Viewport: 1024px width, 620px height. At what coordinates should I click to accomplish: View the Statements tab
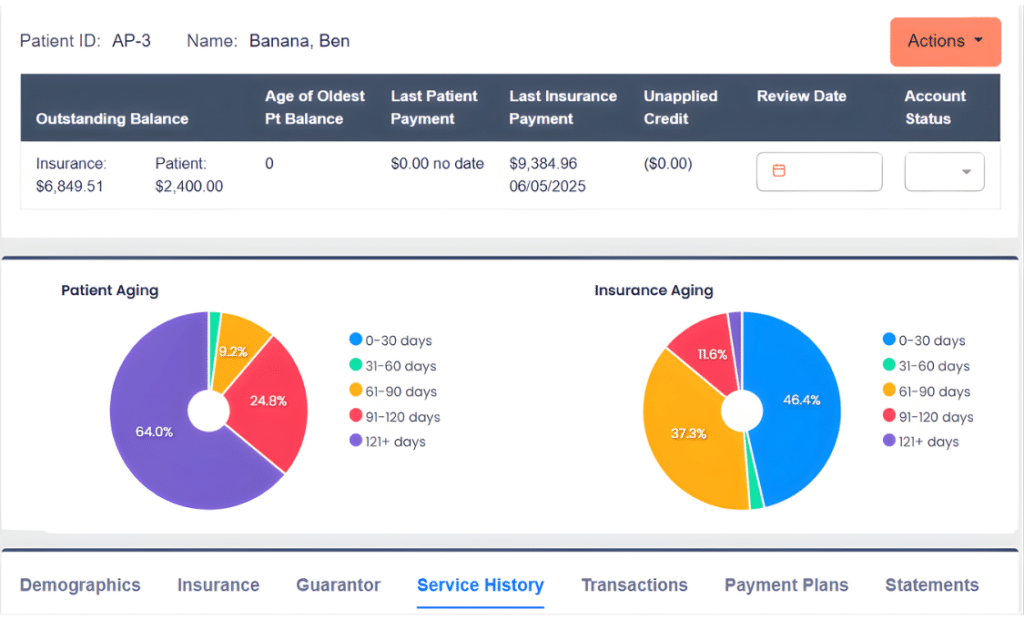pyautogui.click(x=931, y=585)
